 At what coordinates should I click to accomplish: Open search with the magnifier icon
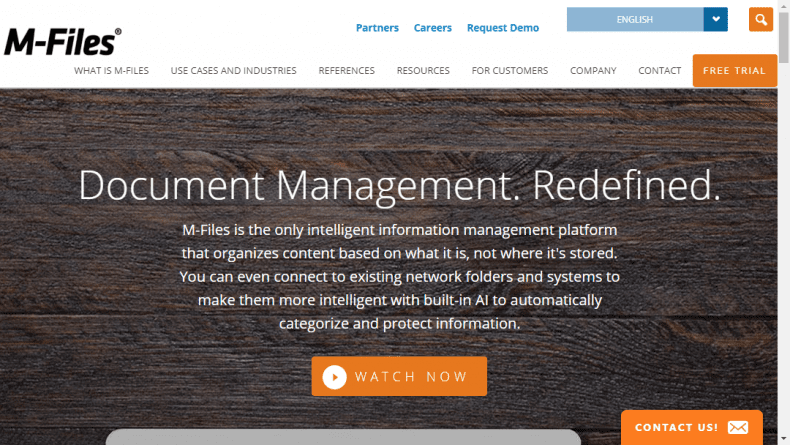[761, 19]
